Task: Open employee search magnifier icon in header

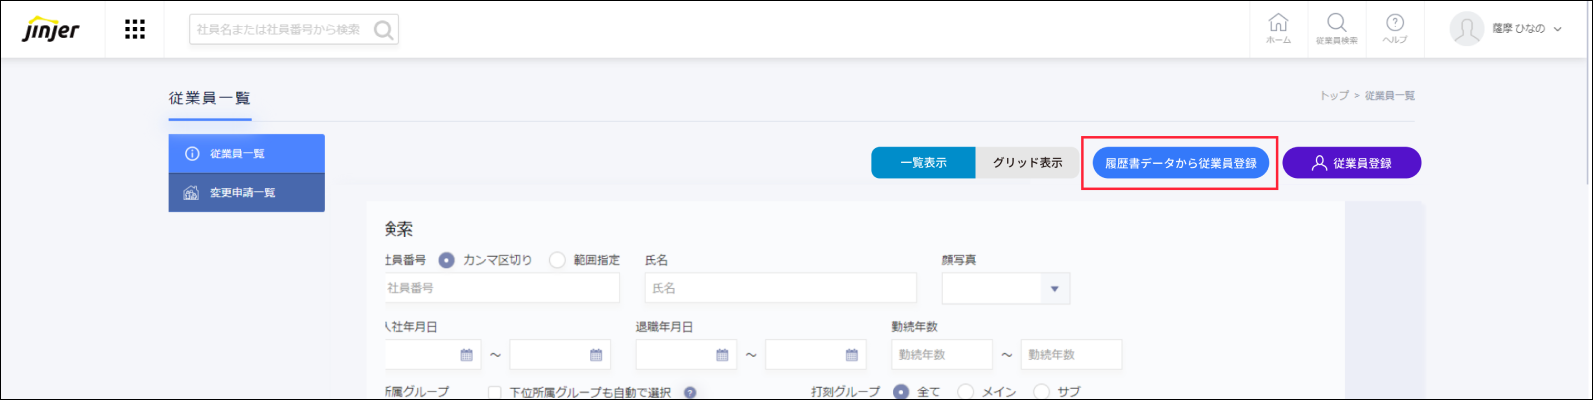Action: pos(1336,28)
